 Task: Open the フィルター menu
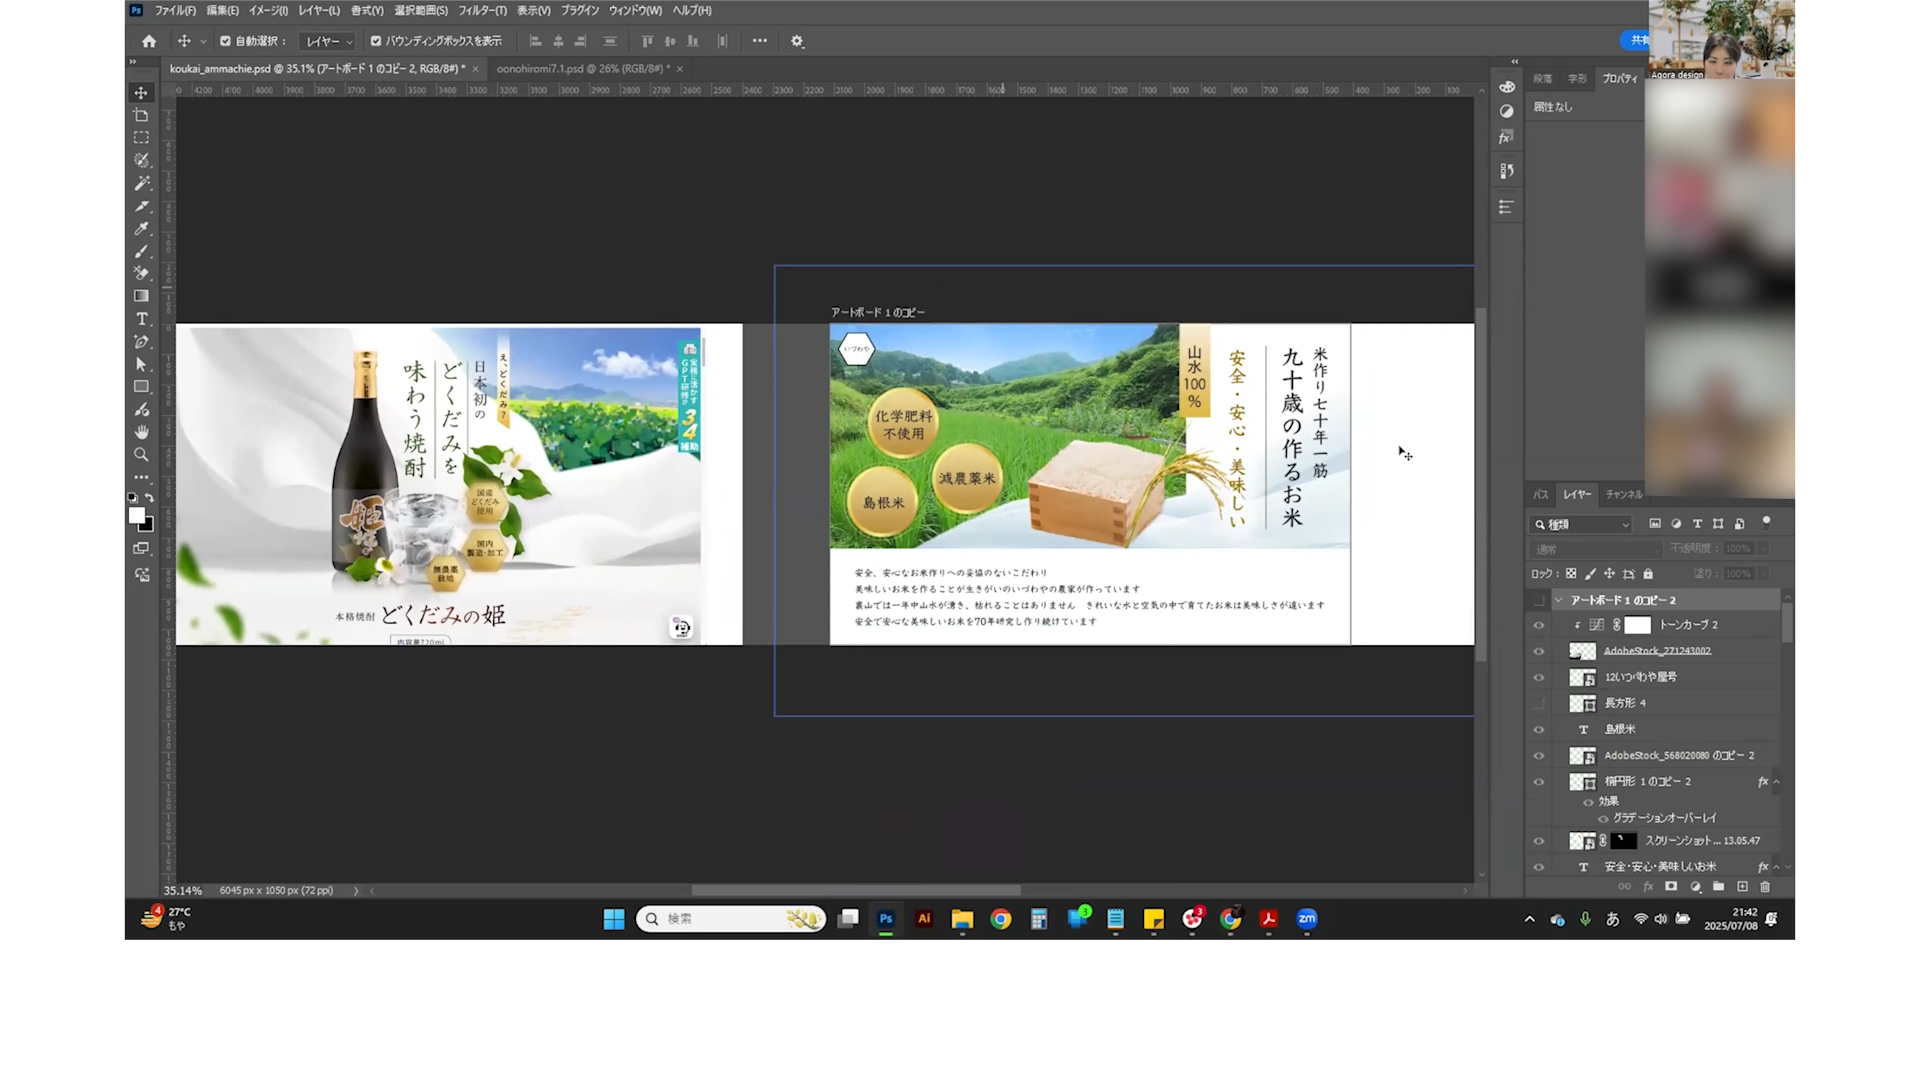click(x=482, y=10)
